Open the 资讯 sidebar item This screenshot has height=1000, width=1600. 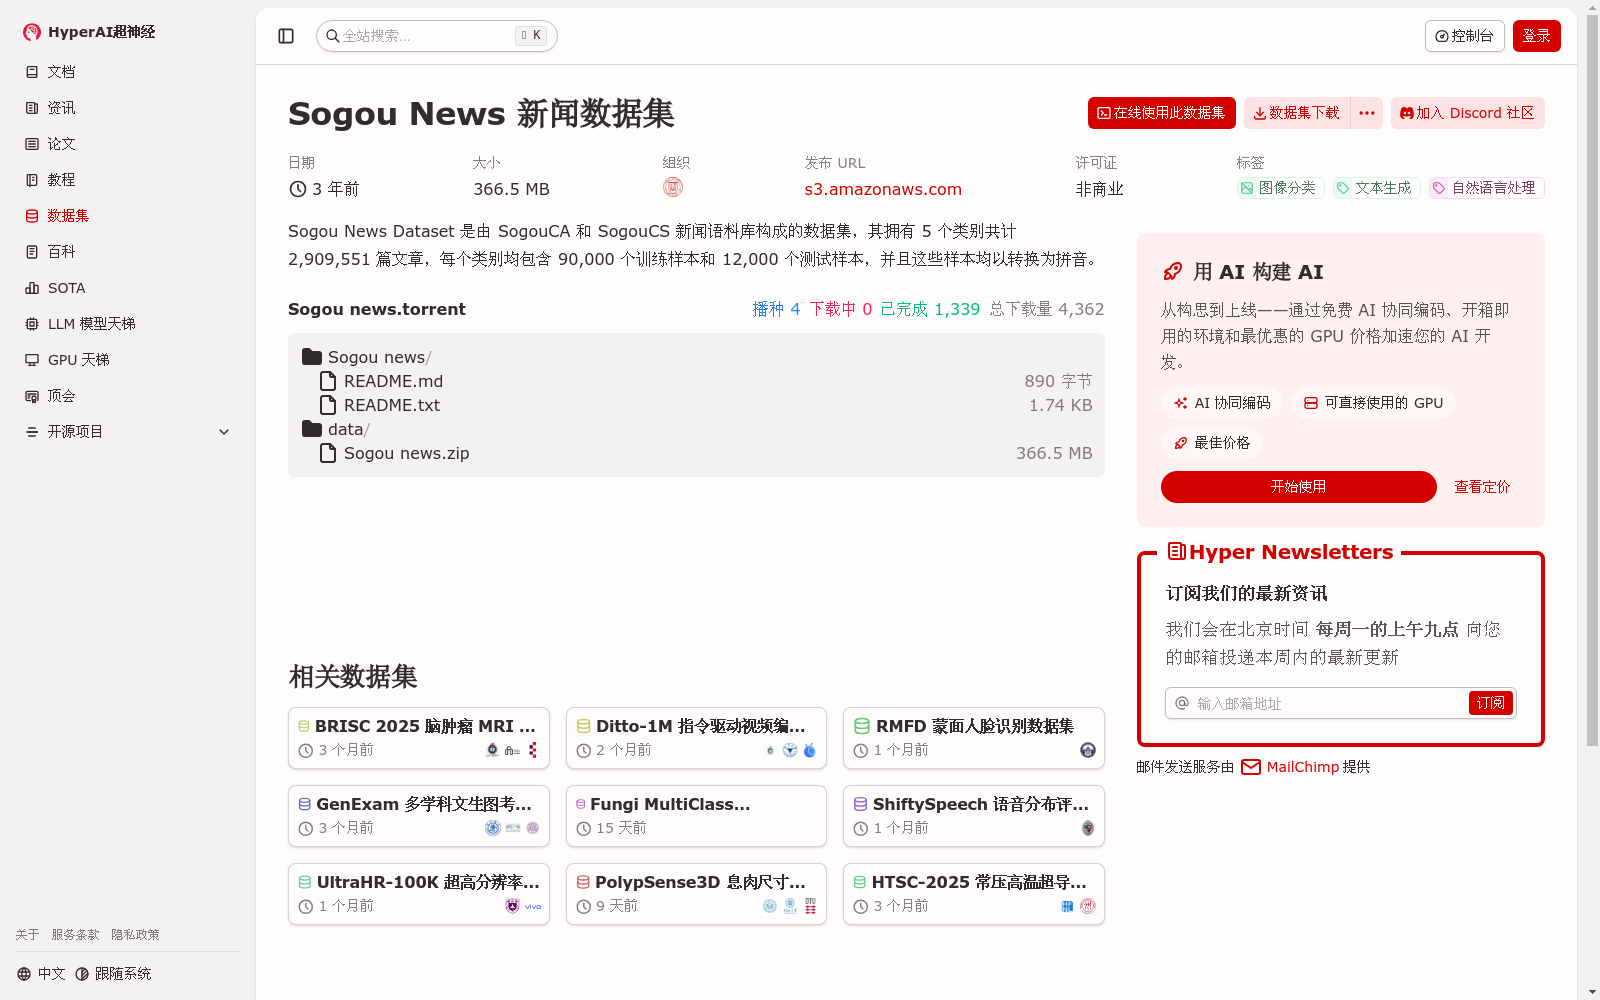pos(127,108)
